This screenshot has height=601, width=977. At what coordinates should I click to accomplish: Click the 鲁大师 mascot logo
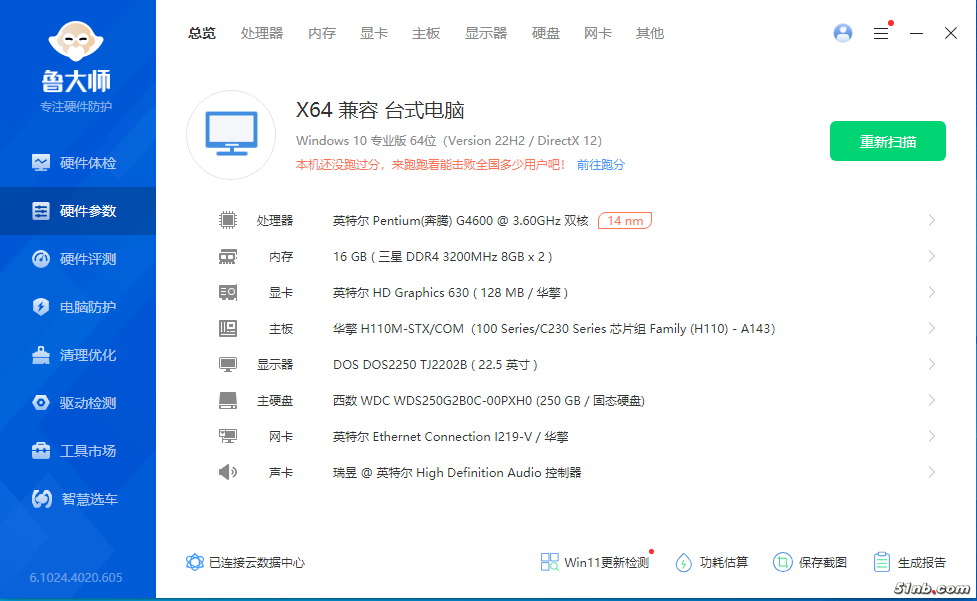(x=76, y=41)
